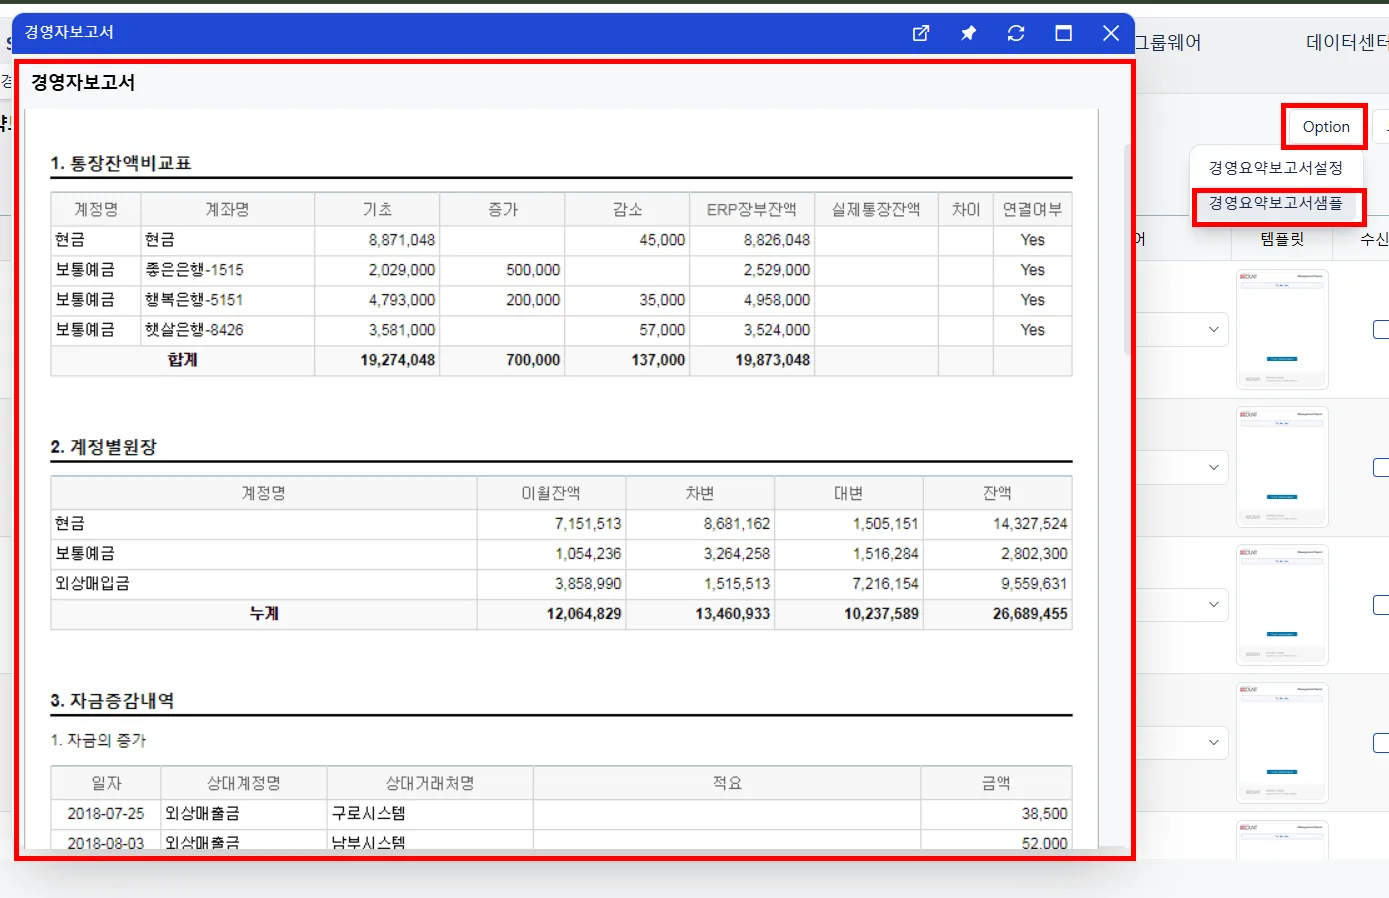Expand the fourth row's dropdown in the template list
This screenshot has height=898, width=1389.
pos(1213,742)
